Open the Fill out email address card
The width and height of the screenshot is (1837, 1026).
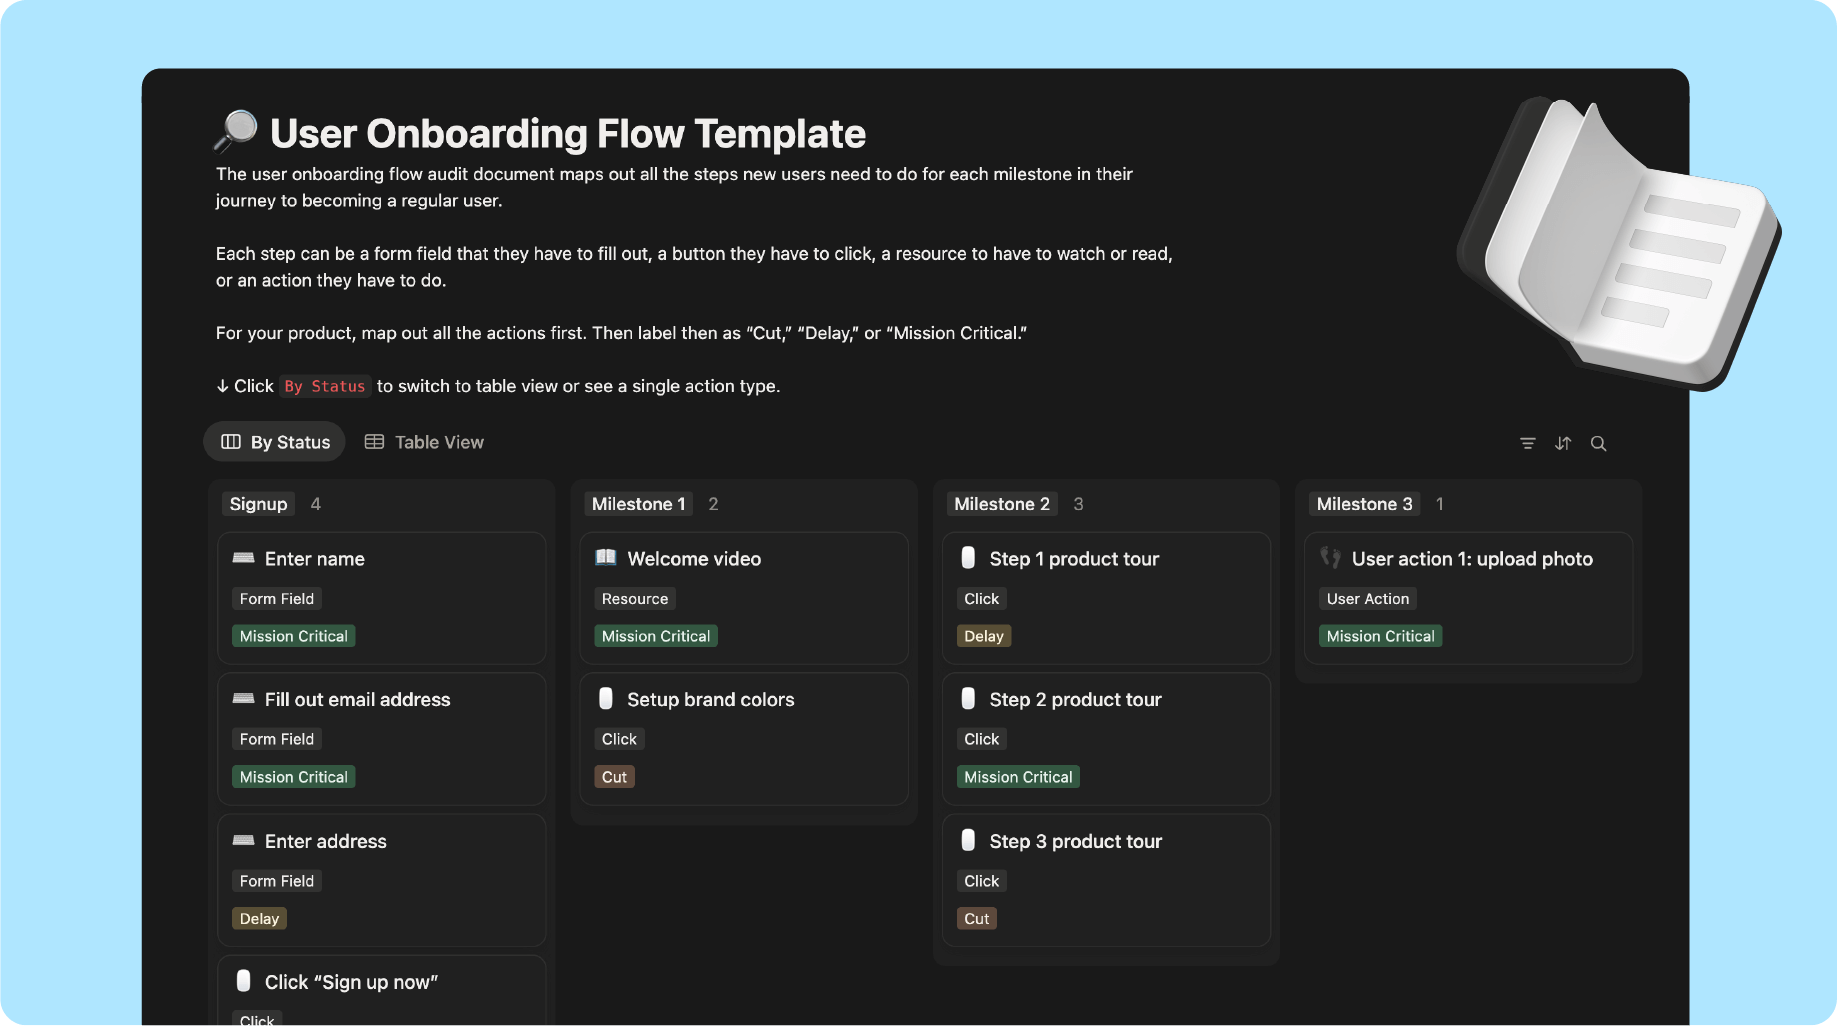click(x=357, y=700)
